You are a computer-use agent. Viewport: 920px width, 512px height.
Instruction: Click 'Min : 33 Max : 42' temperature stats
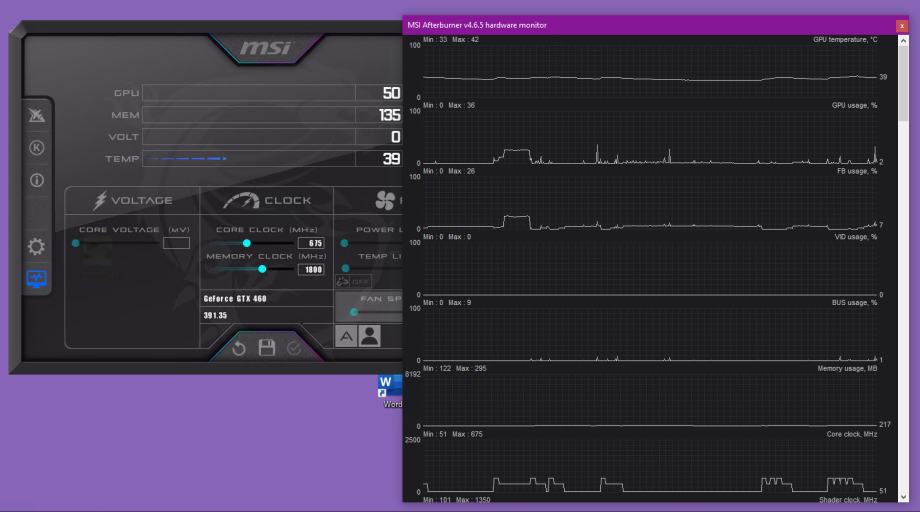coord(451,39)
